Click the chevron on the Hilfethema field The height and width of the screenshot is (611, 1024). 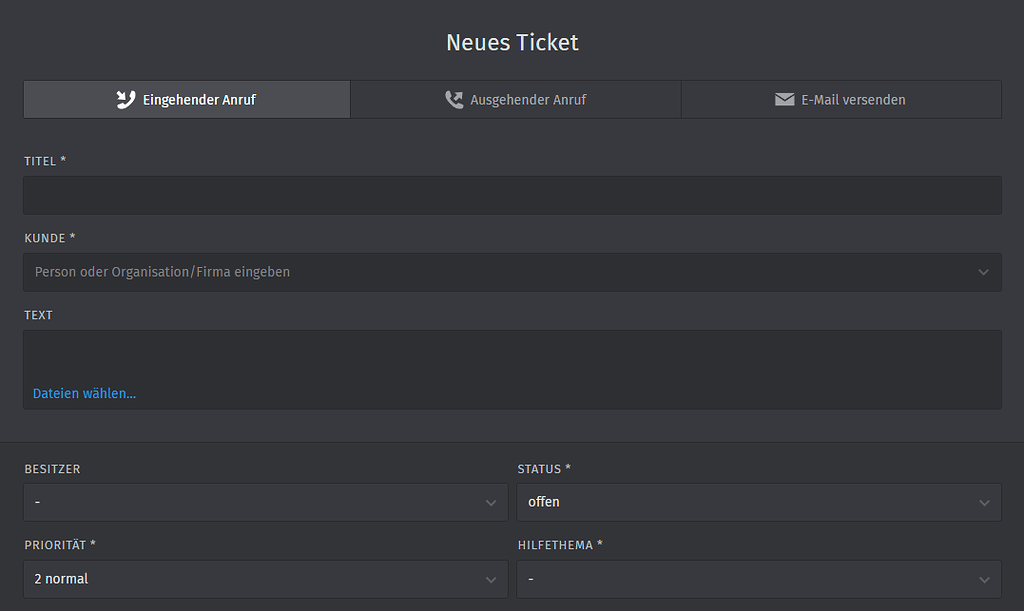click(x=983, y=579)
